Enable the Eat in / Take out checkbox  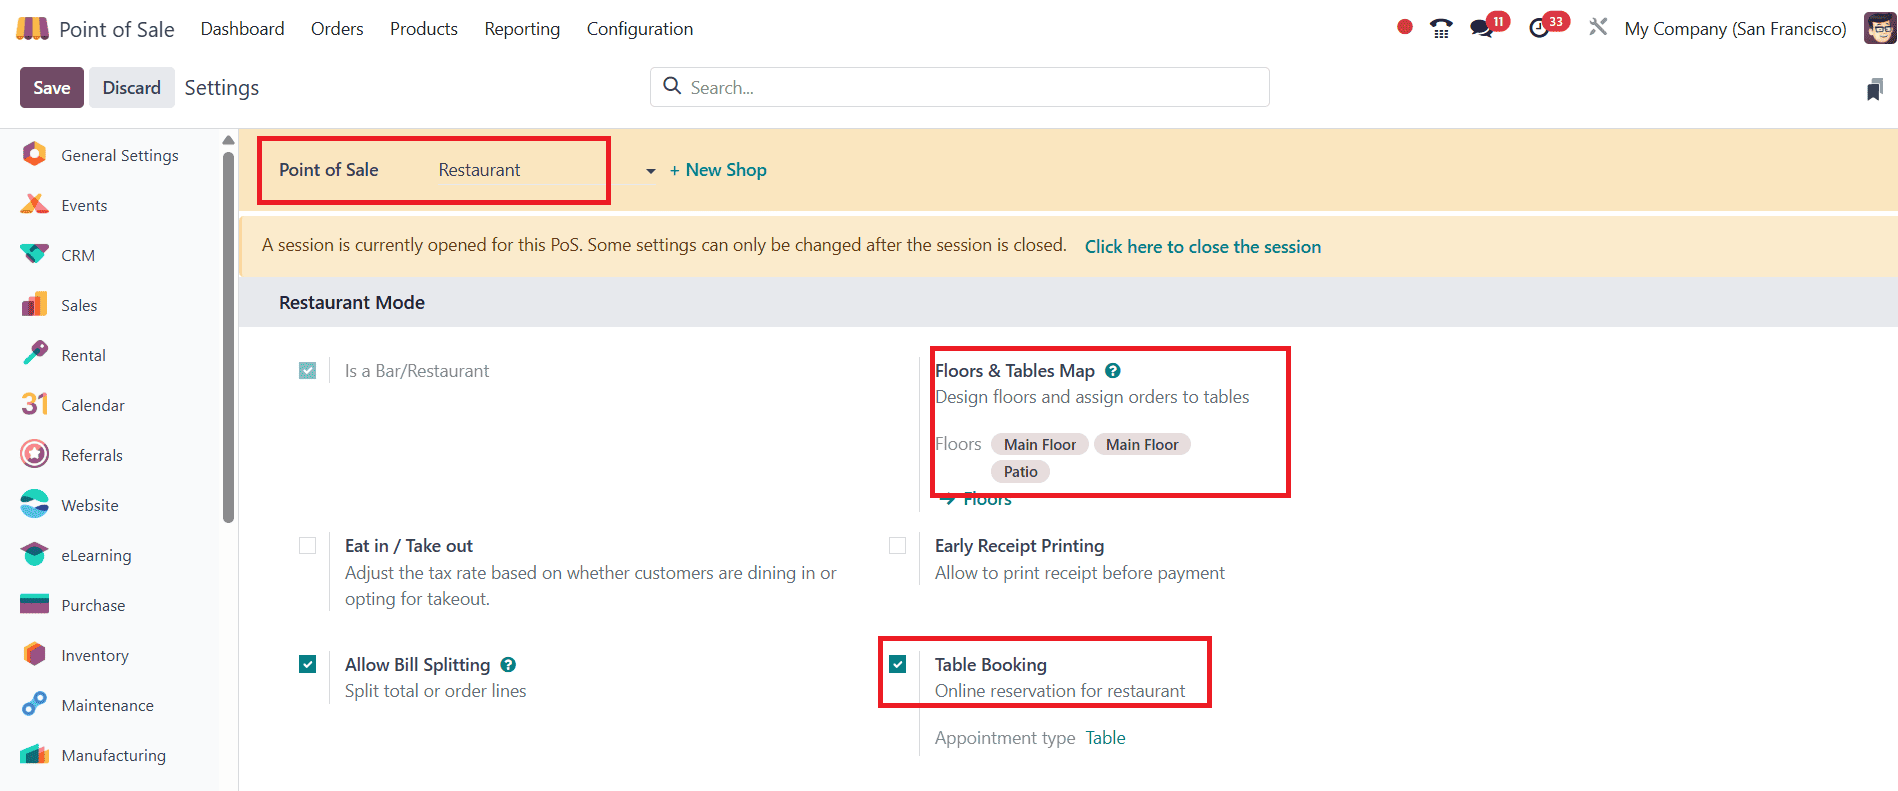308,546
